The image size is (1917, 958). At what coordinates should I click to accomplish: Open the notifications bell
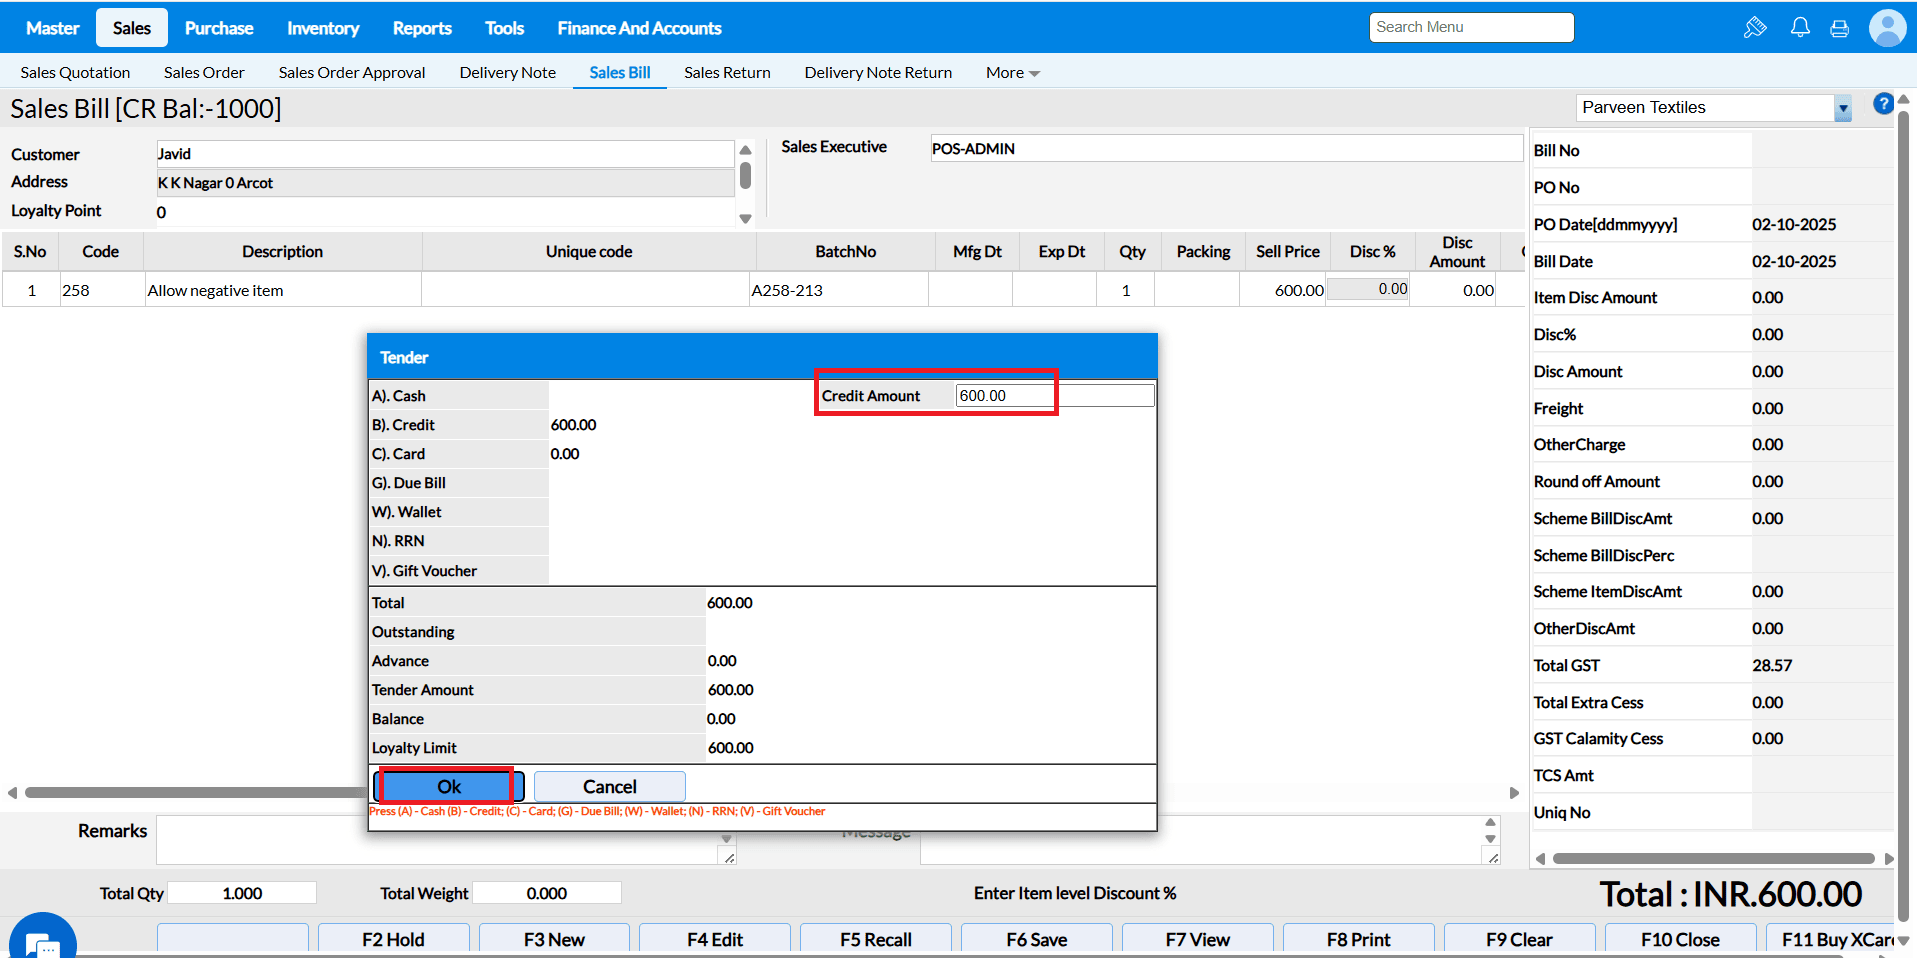pyautogui.click(x=1800, y=28)
